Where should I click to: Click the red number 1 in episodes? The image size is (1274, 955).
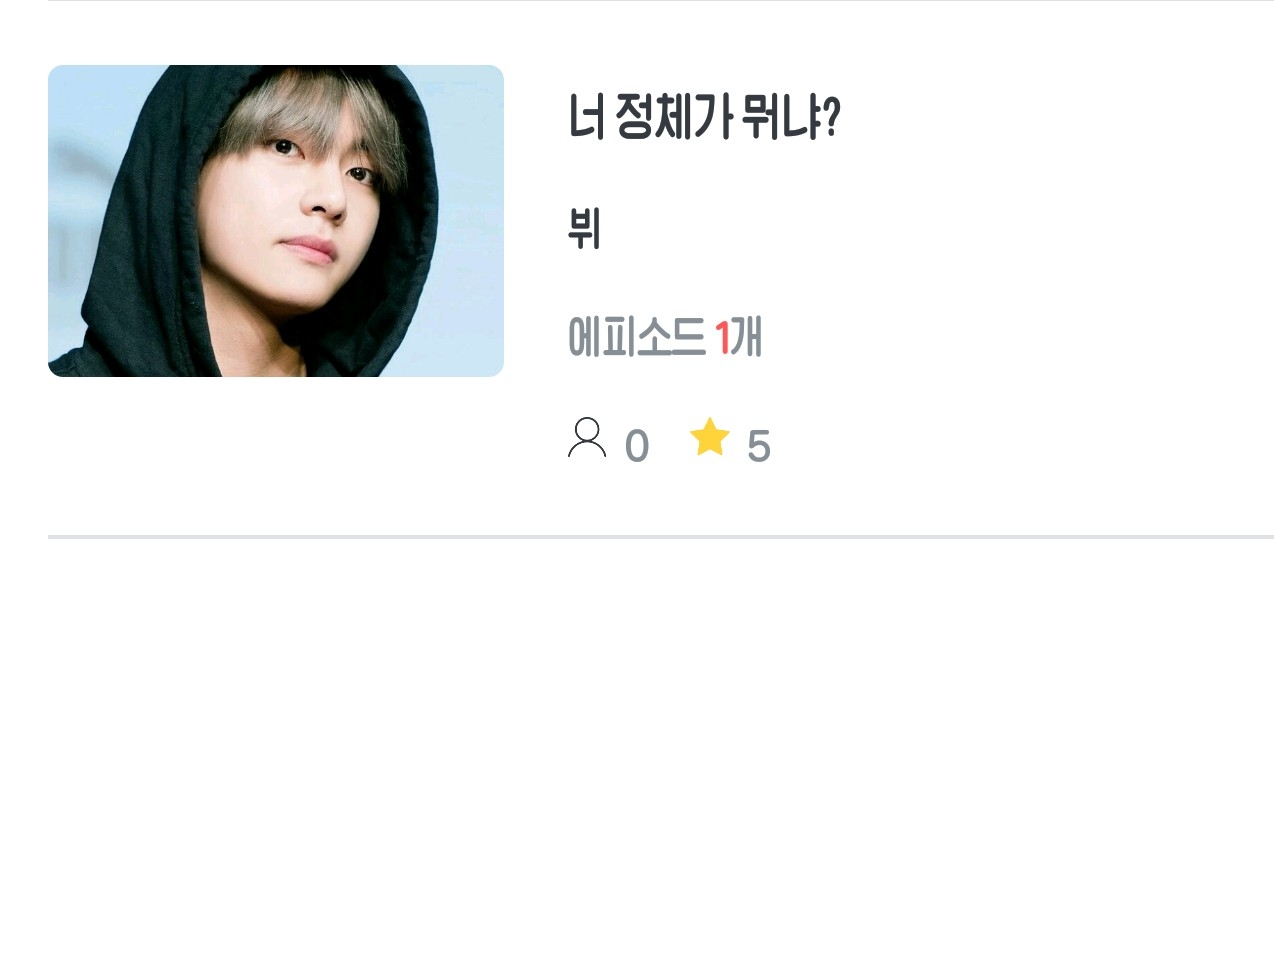(x=722, y=338)
